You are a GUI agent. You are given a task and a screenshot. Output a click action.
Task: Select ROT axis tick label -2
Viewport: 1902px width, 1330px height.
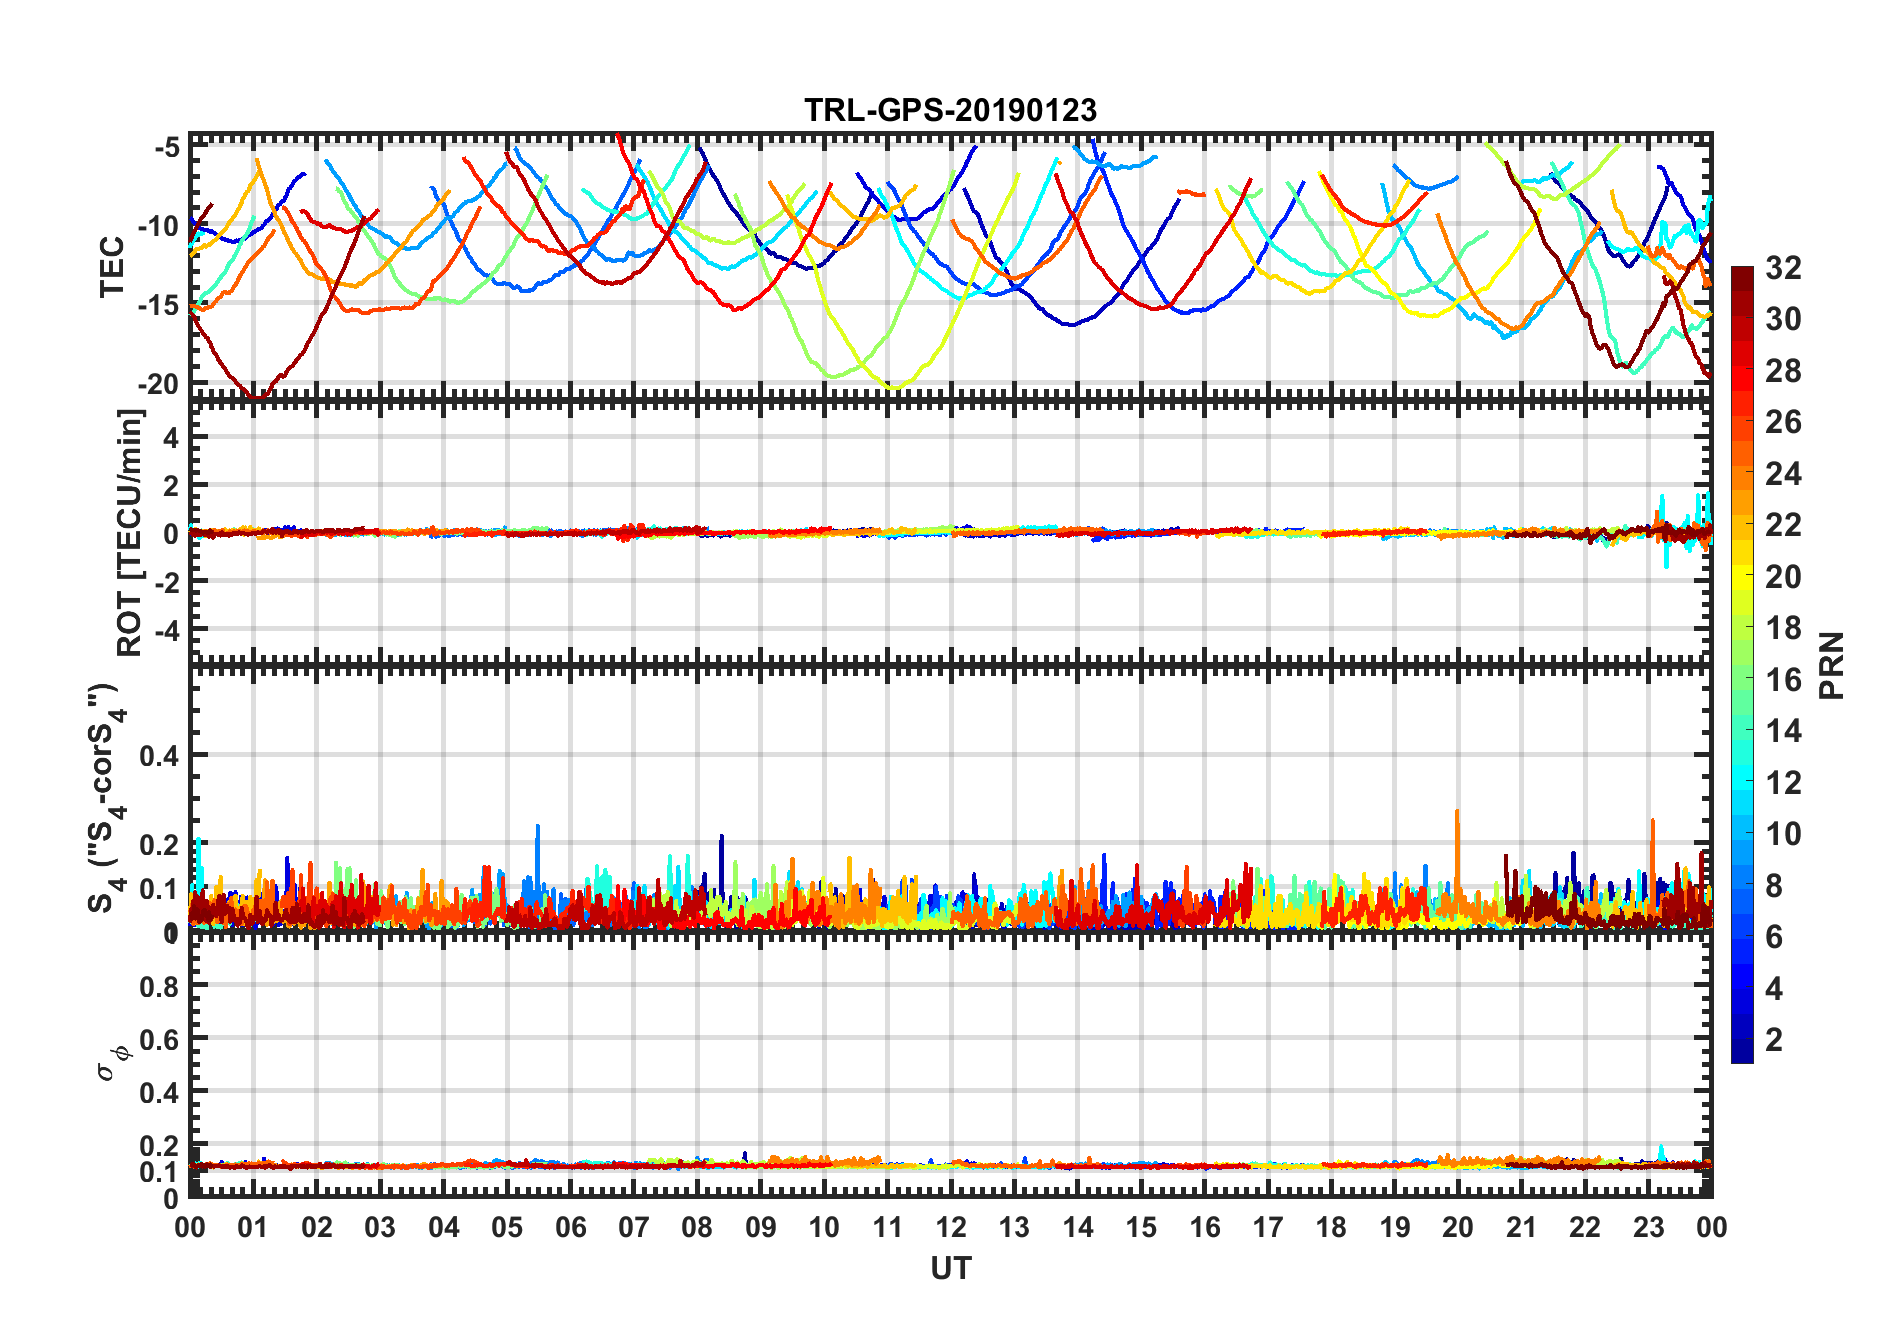pyautogui.click(x=167, y=581)
